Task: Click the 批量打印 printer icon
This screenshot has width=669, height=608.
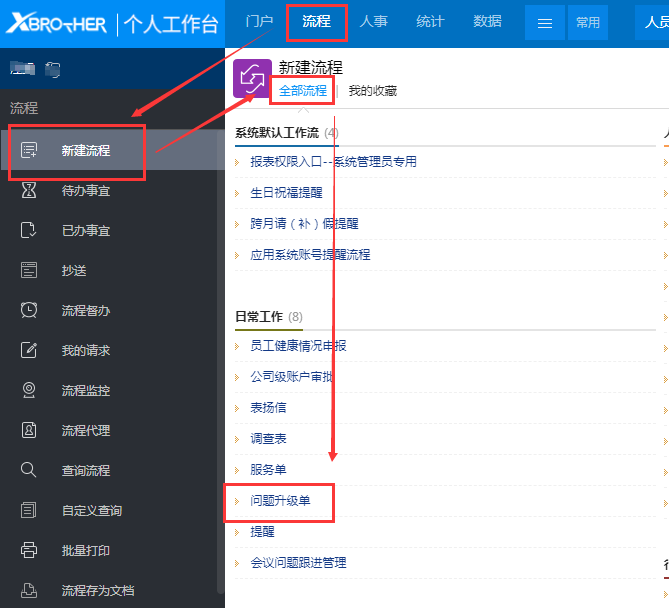Action: click(x=29, y=550)
